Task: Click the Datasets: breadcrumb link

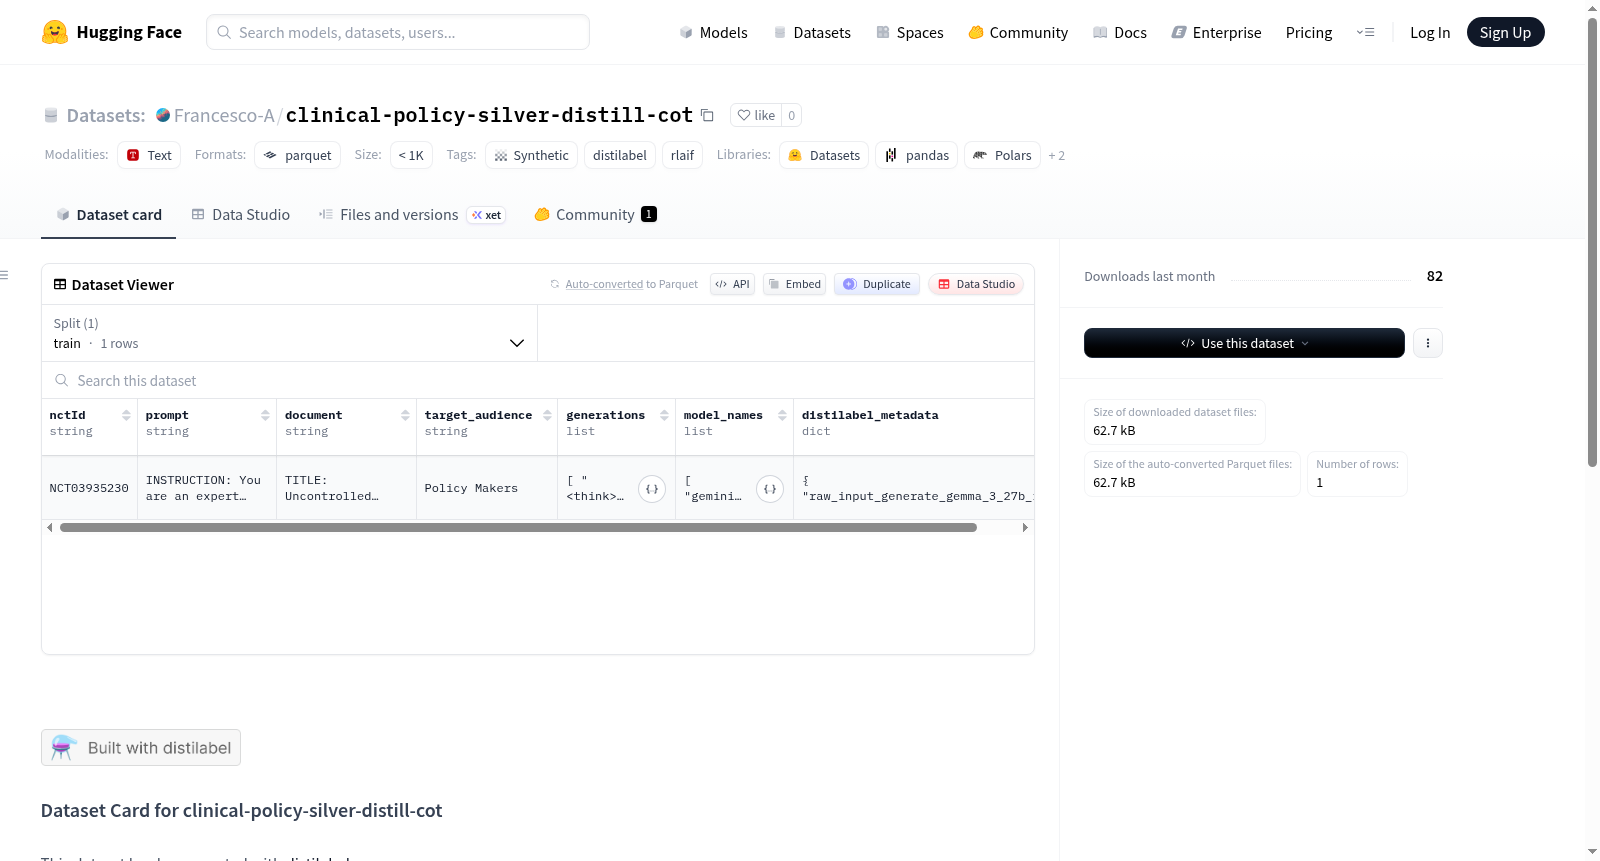Action: [x=106, y=115]
